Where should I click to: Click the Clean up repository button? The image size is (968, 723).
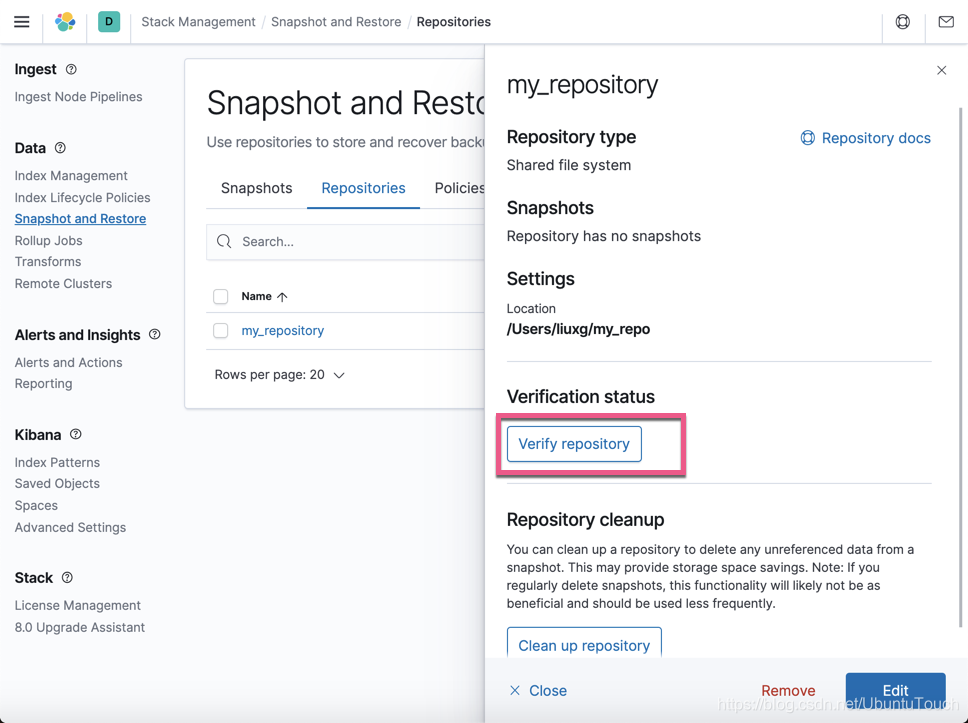(x=584, y=645)
